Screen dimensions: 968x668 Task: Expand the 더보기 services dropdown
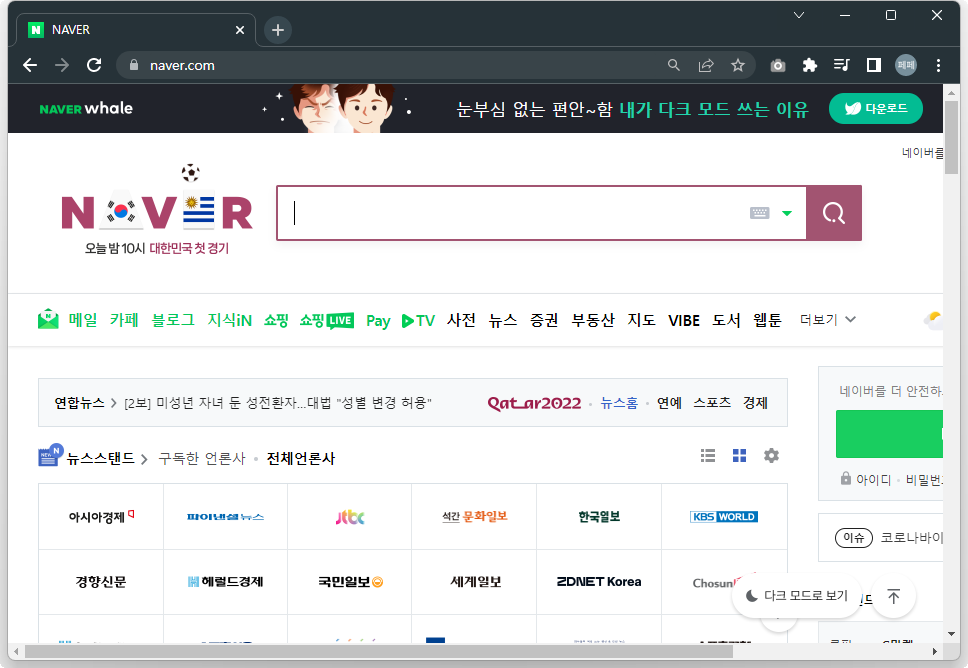point(828,320)
